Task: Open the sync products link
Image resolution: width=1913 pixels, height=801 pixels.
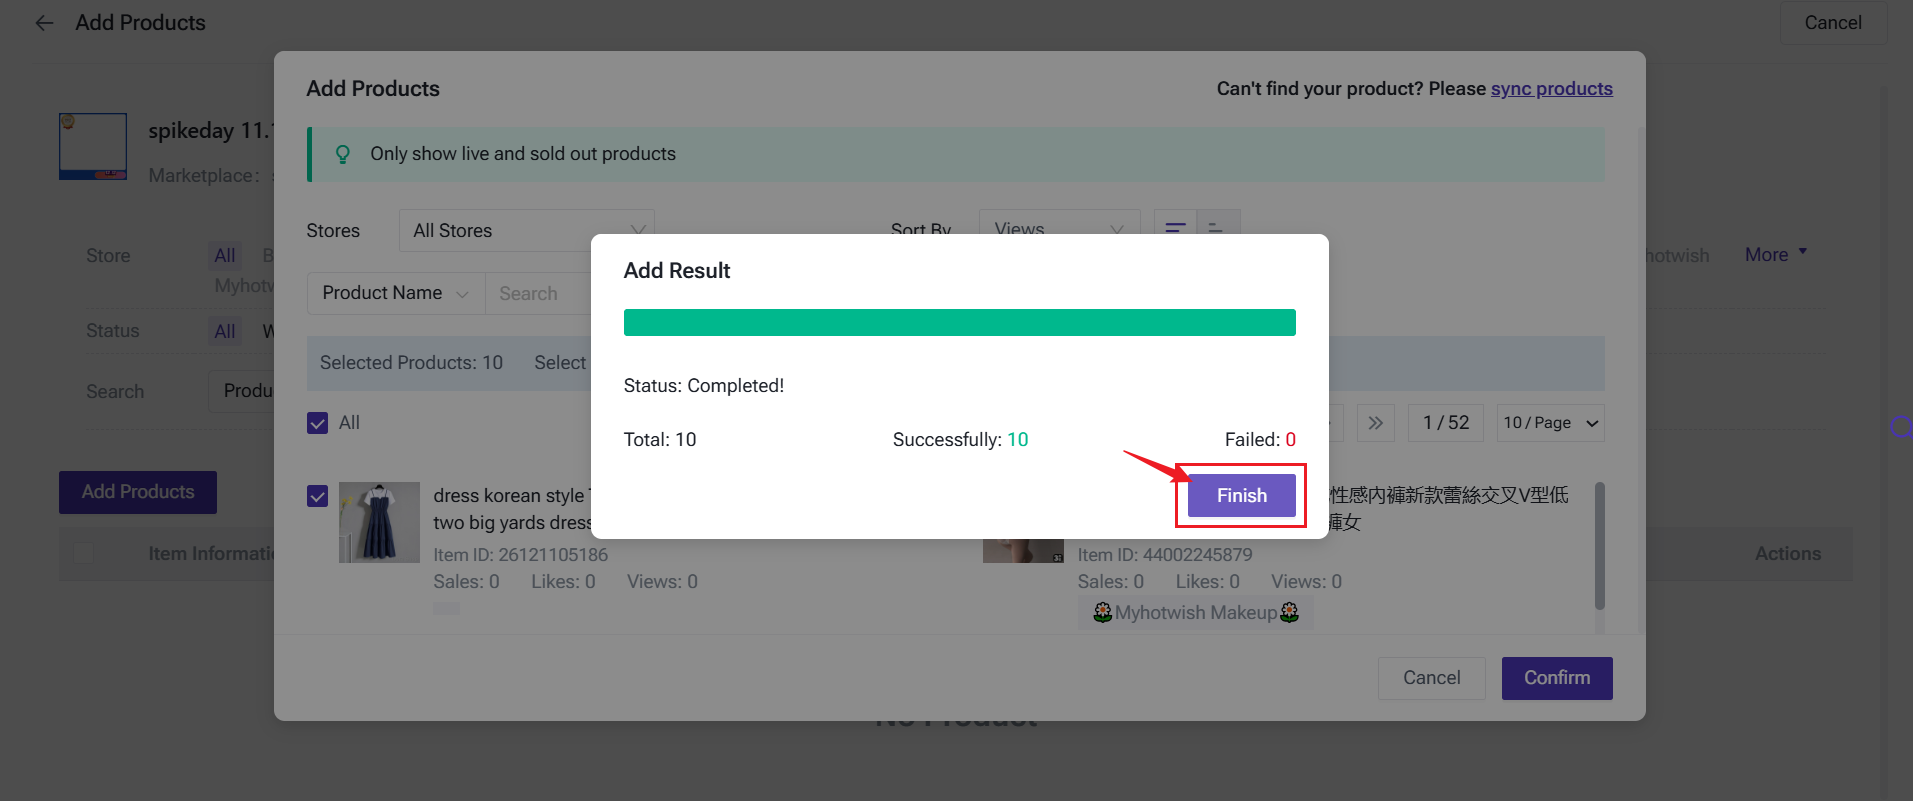Action: (x=1551, y=89)
